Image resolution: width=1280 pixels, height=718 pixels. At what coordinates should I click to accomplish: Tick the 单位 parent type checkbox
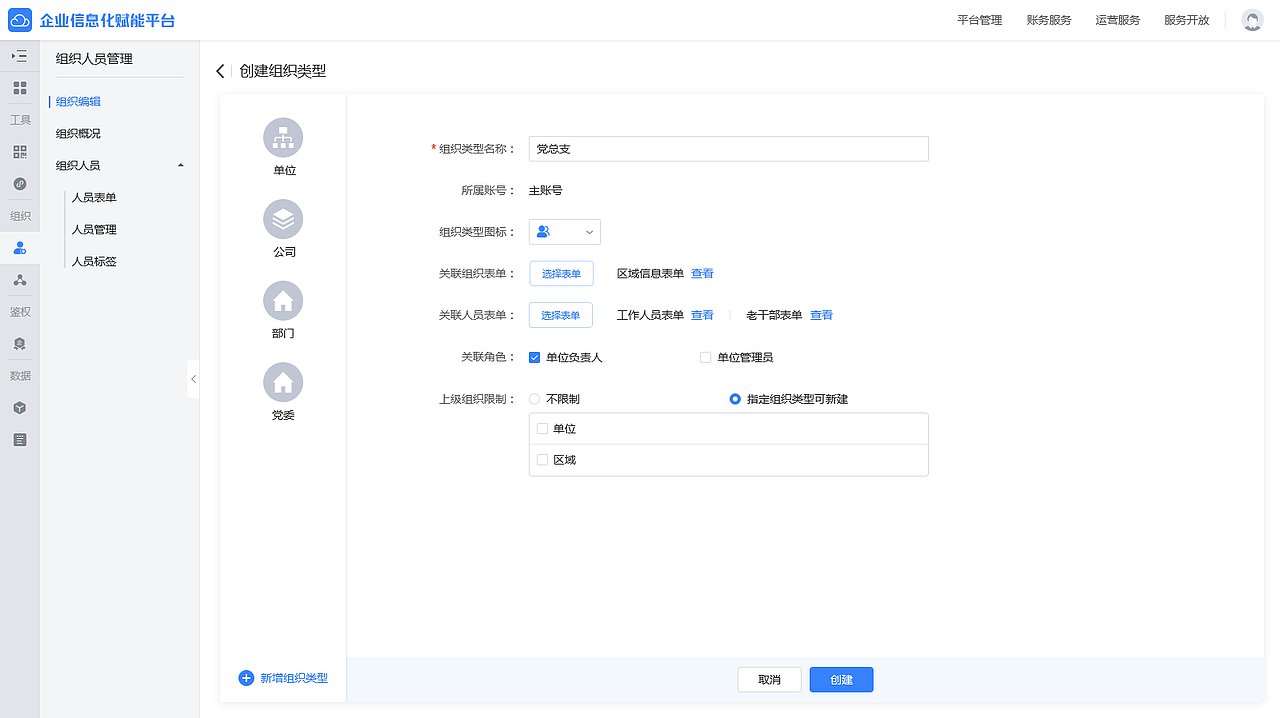(542, 428)
